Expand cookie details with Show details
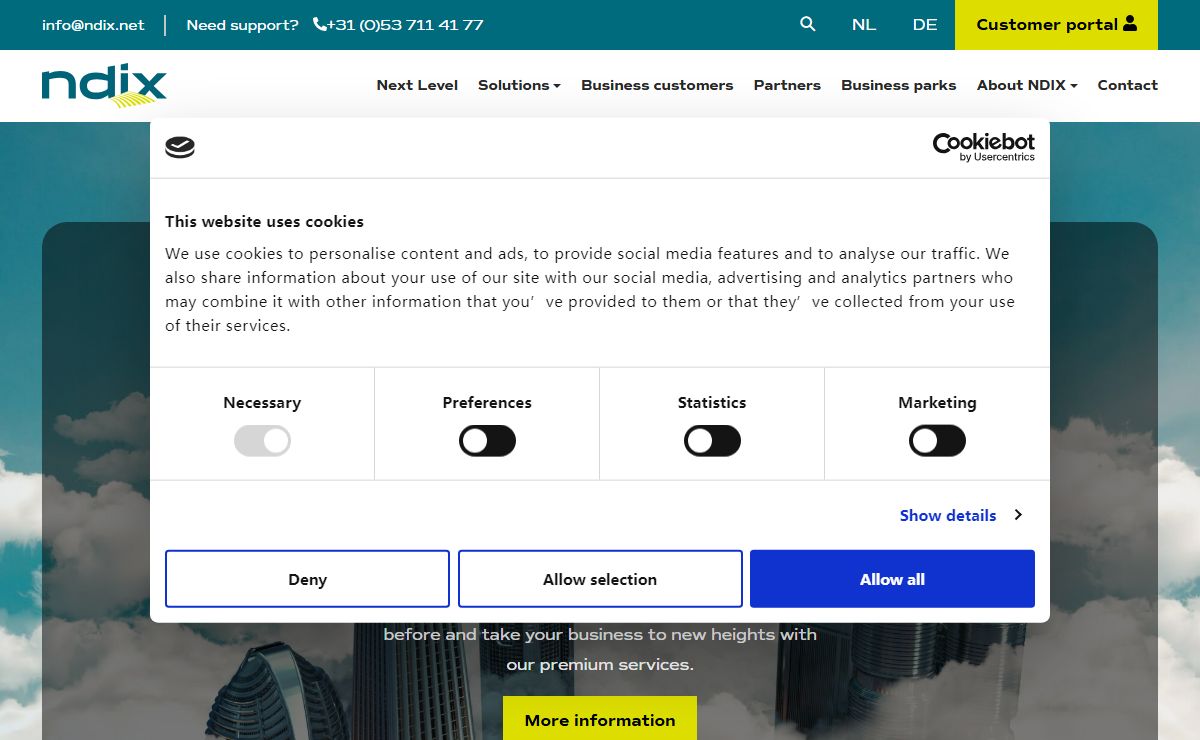The width and height of the screenshot is (1200, 740). (x=960, y=515)
